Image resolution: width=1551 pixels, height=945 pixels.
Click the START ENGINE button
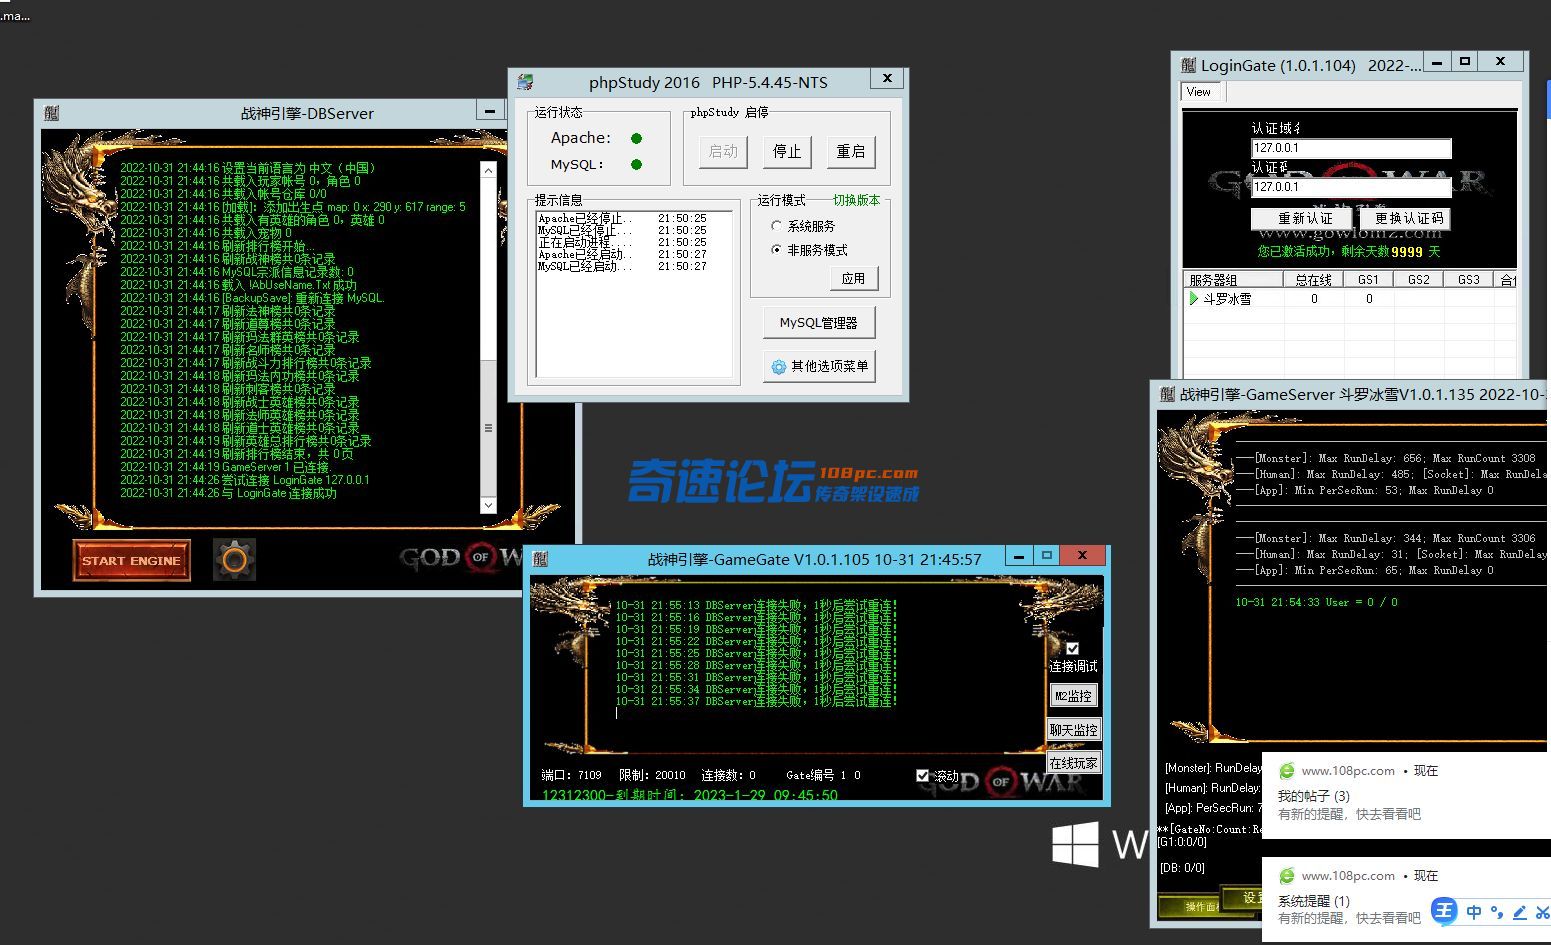(131, 560)
